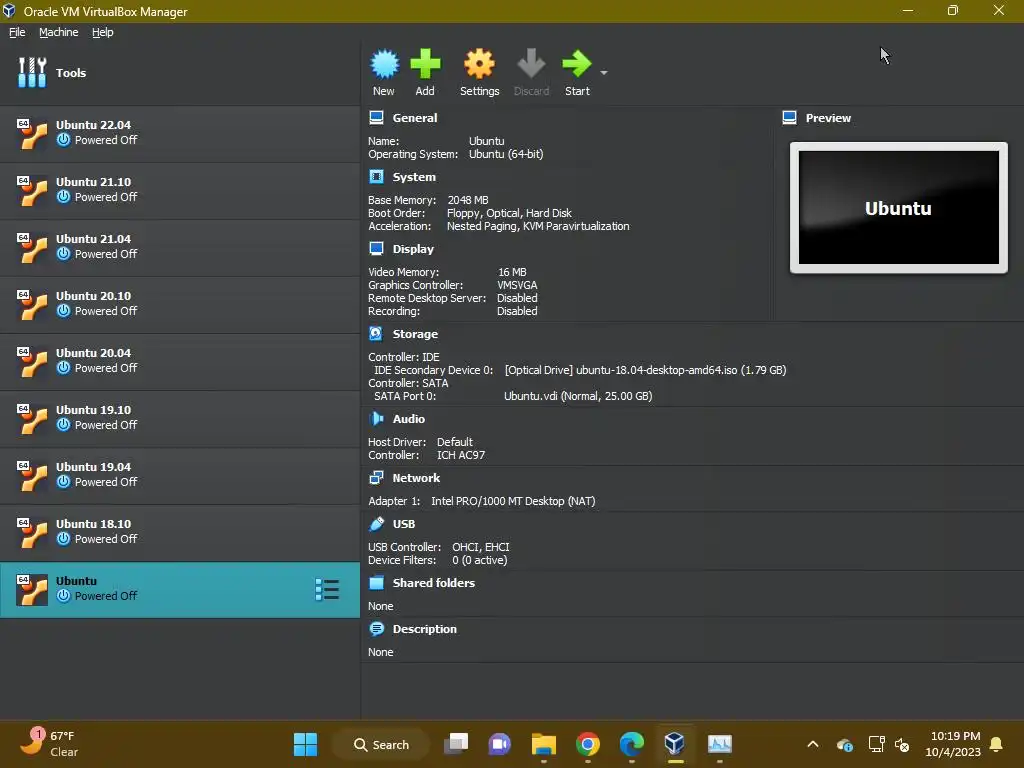Click the New virtual machine icon

[x=384, y=64]
